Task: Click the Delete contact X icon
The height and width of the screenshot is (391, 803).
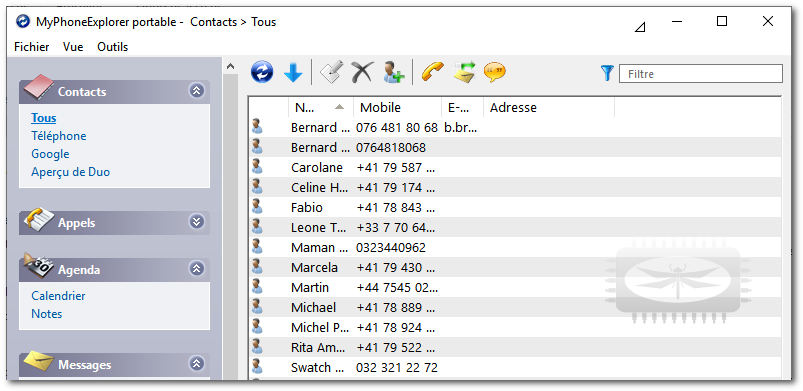Action: click(362, 72)
